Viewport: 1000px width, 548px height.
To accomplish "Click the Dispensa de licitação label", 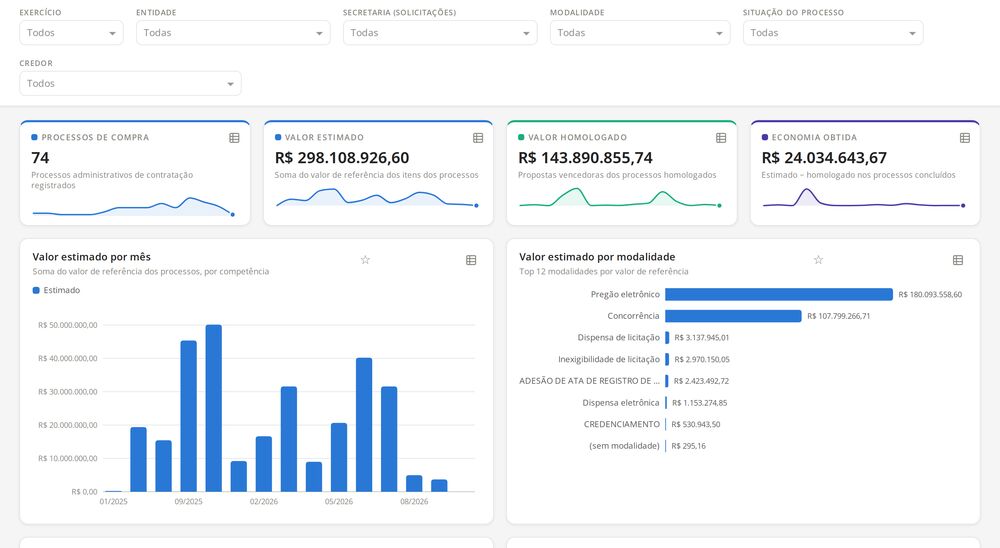I will point(619,337).
